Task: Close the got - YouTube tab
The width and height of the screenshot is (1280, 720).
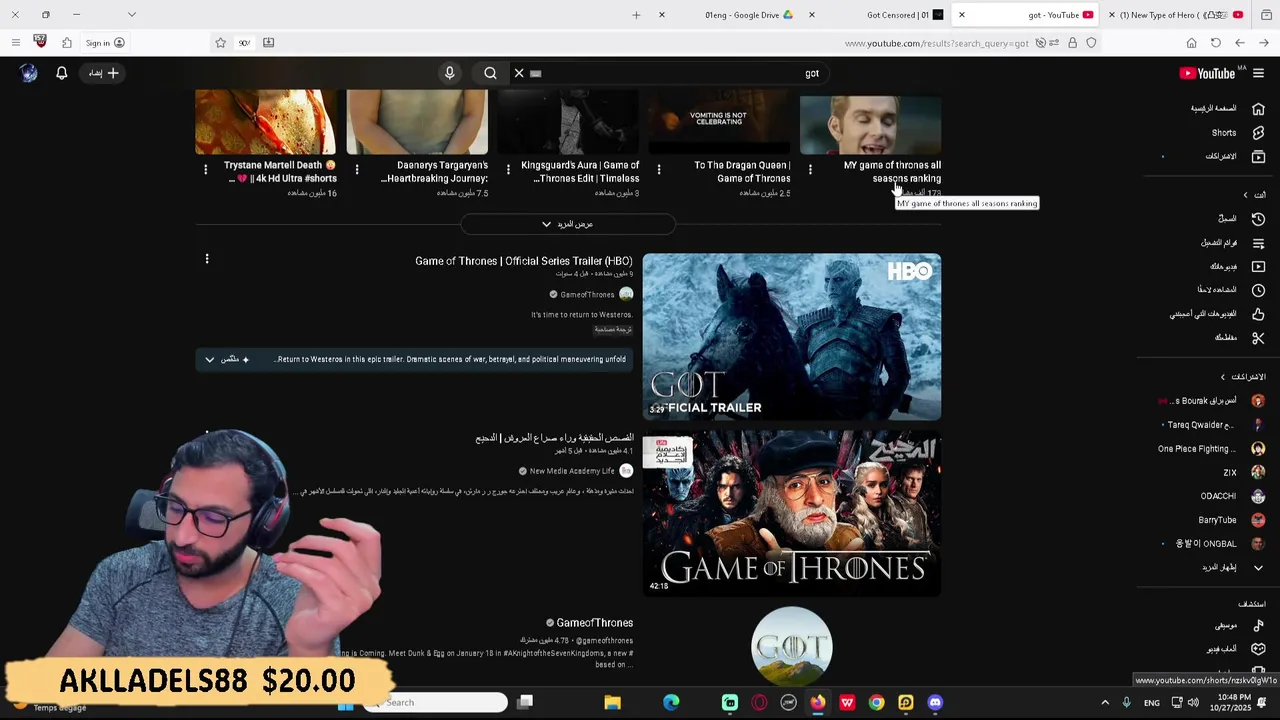Action: pyautogui.click(x=962, y=15)
